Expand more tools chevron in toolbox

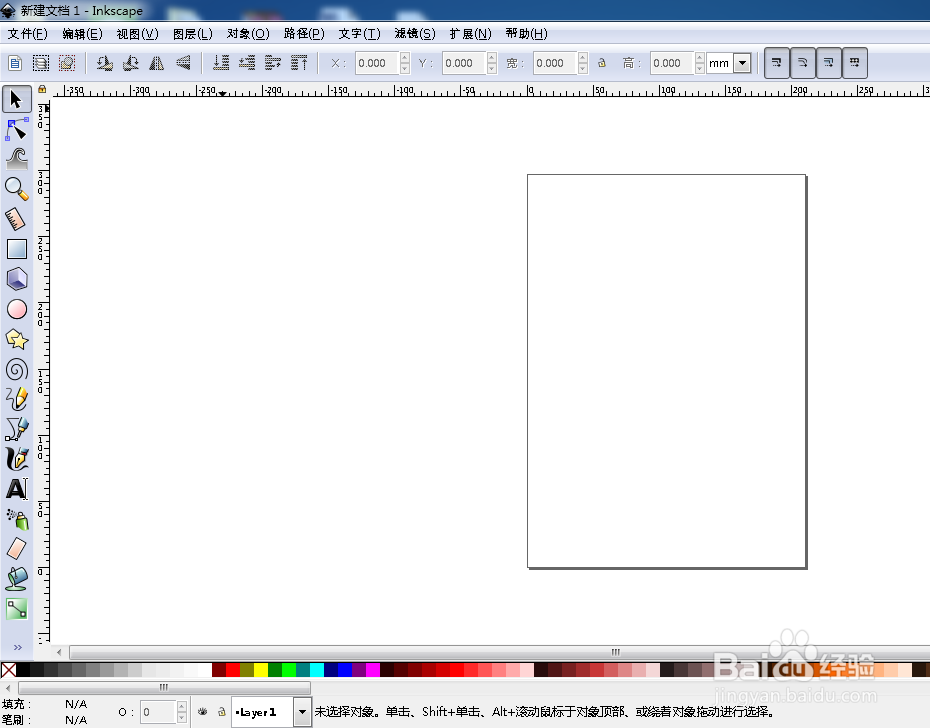[x=17, y=647]
